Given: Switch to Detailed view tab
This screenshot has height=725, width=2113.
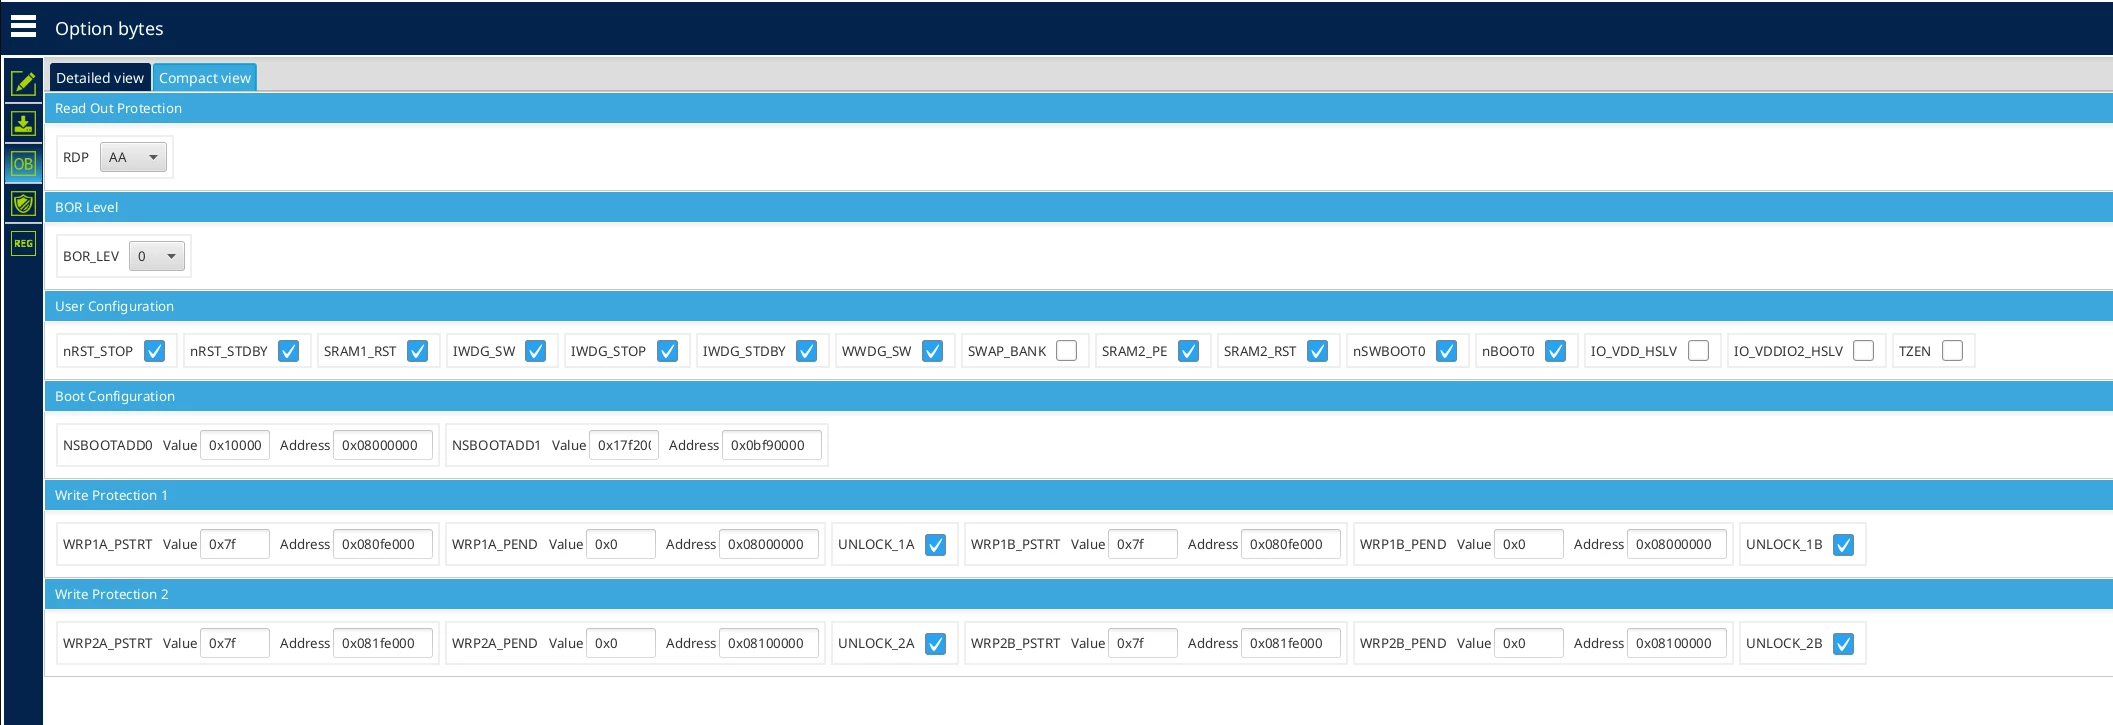Looking at the screenshot, I should tap(100, 78).
